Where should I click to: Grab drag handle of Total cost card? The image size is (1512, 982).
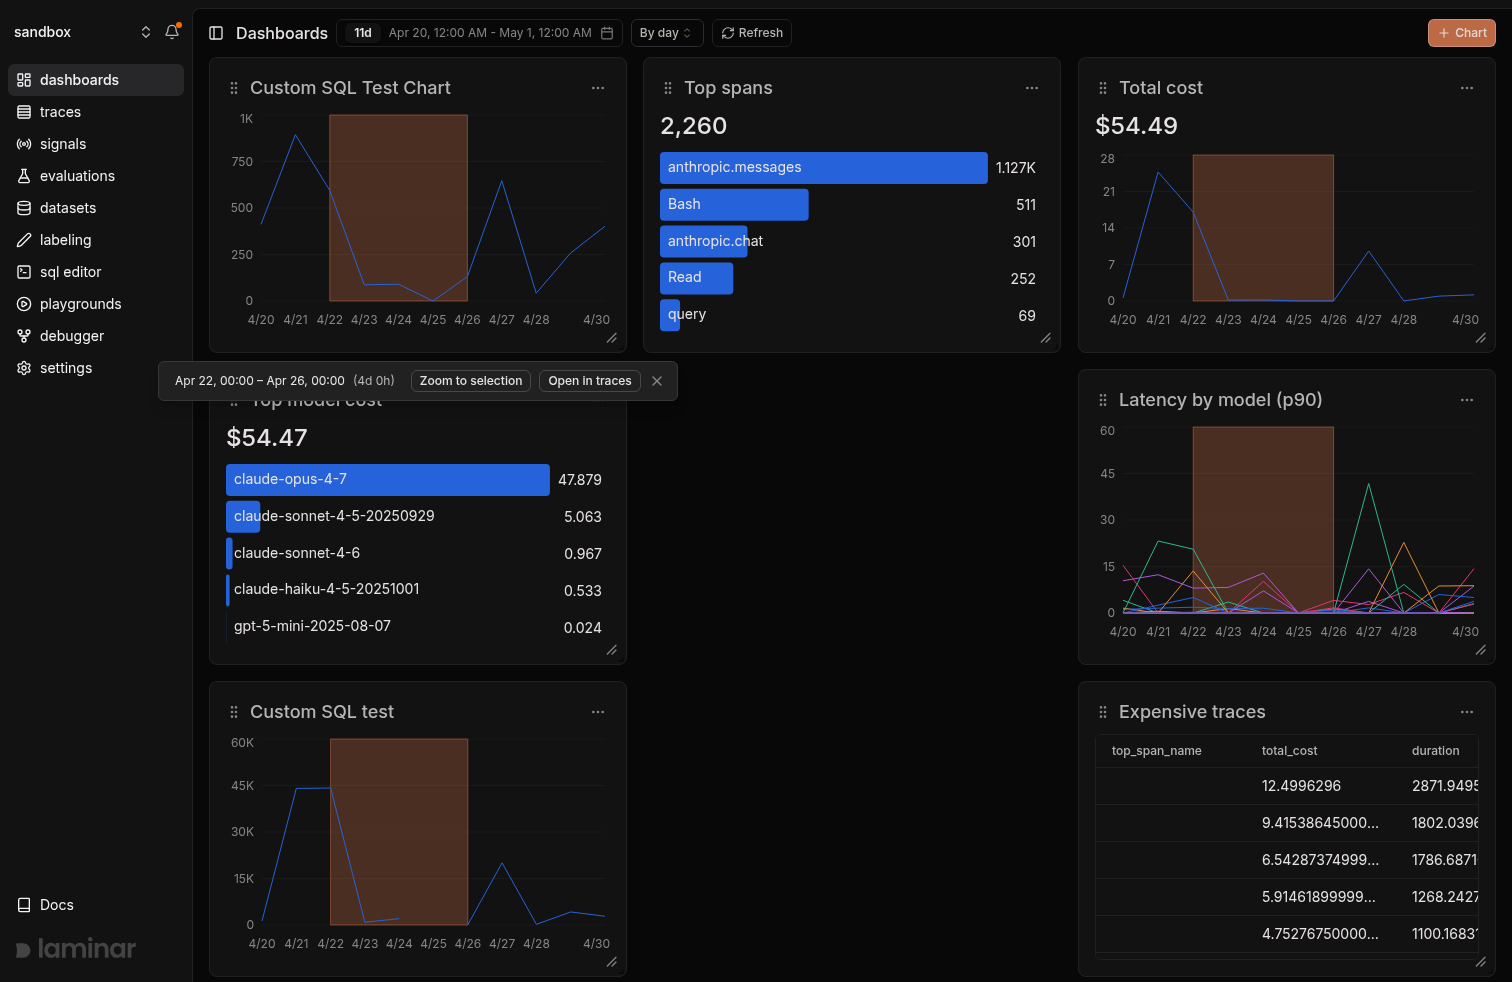click(1103, 88)
